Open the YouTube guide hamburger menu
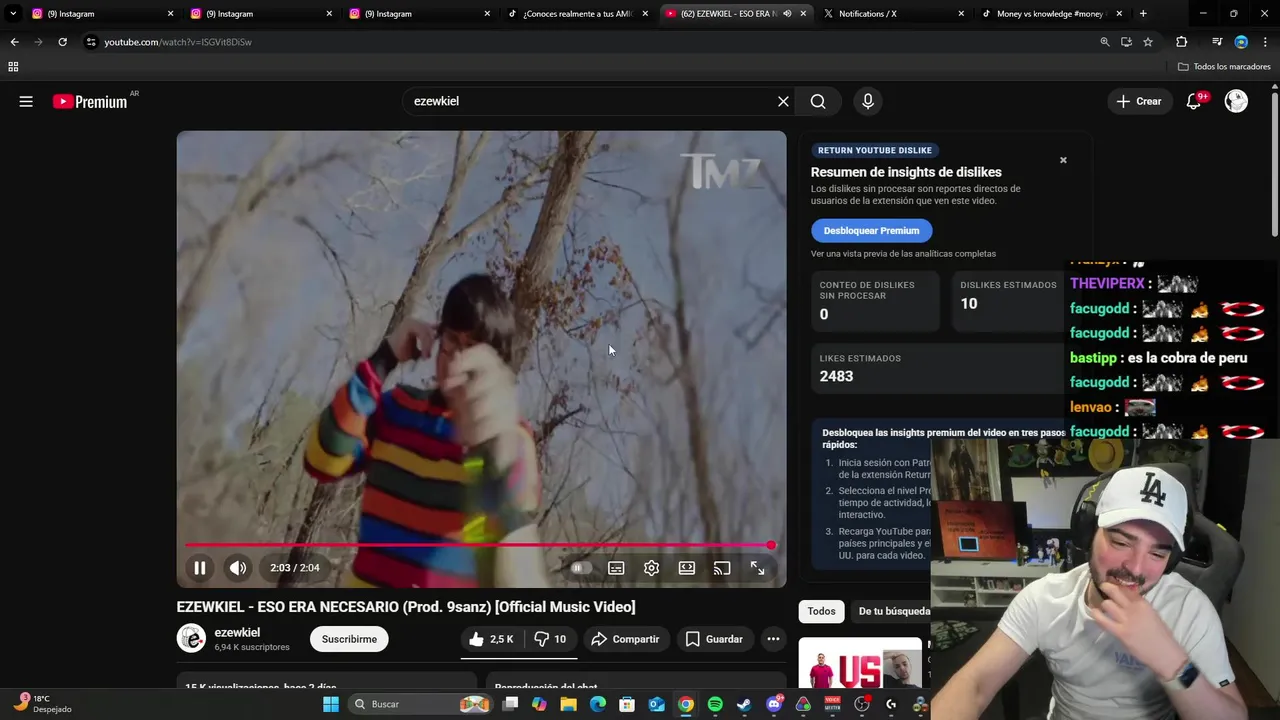This screenshot has height=720, width=1280. 26,101
